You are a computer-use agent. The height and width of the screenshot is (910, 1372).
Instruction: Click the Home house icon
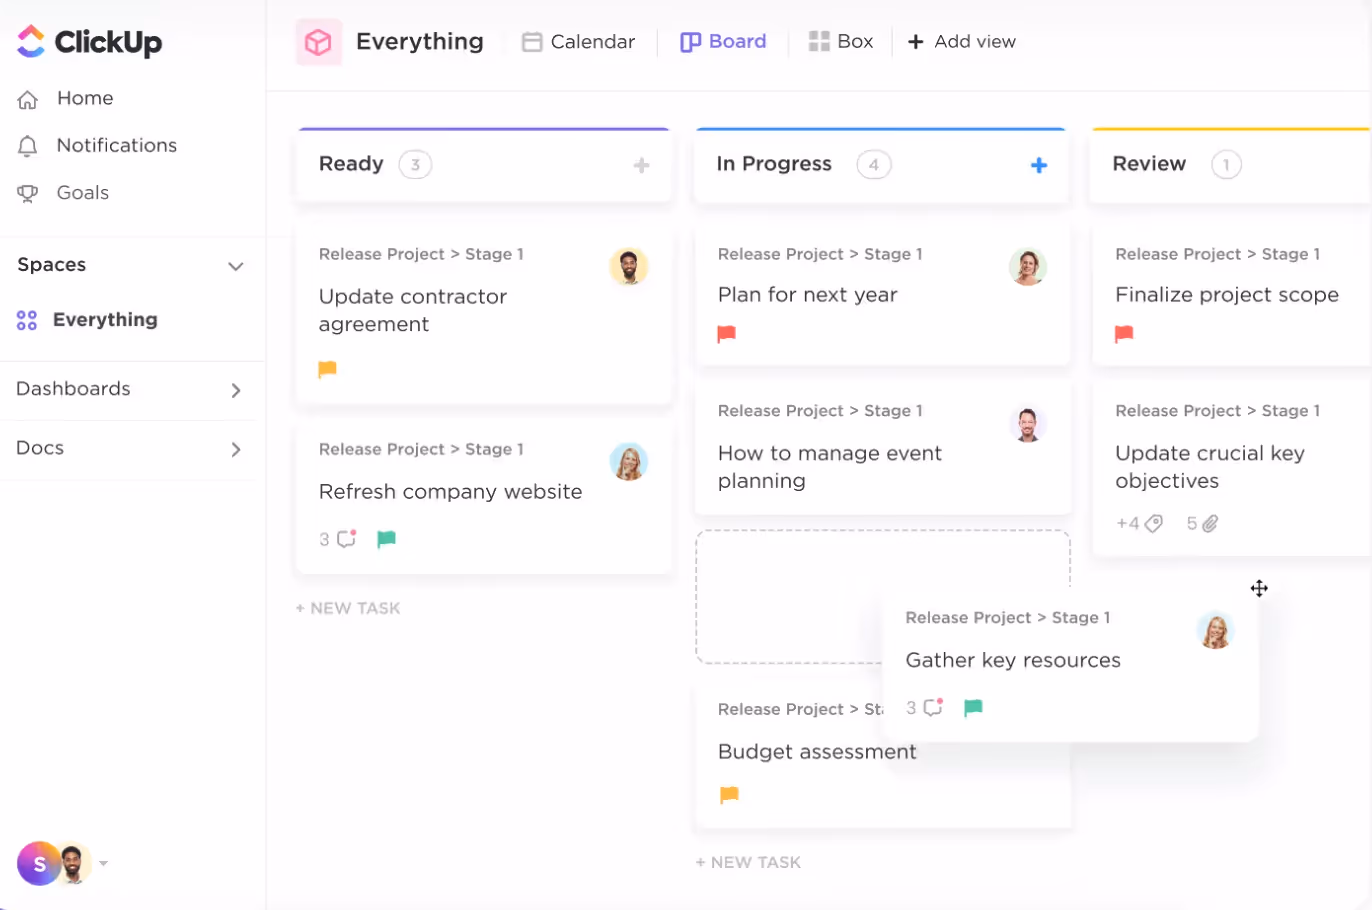28,99
